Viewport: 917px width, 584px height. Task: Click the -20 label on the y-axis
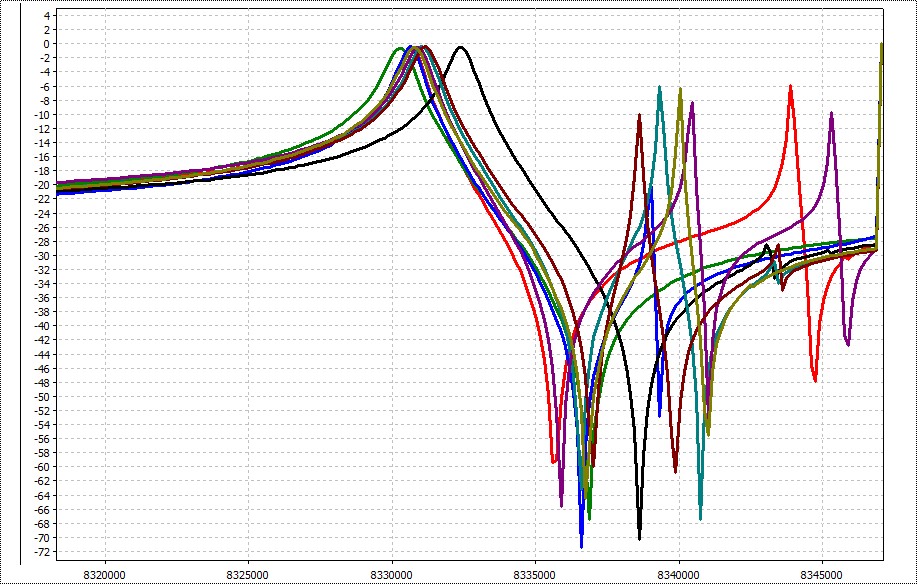pos(41,185)
